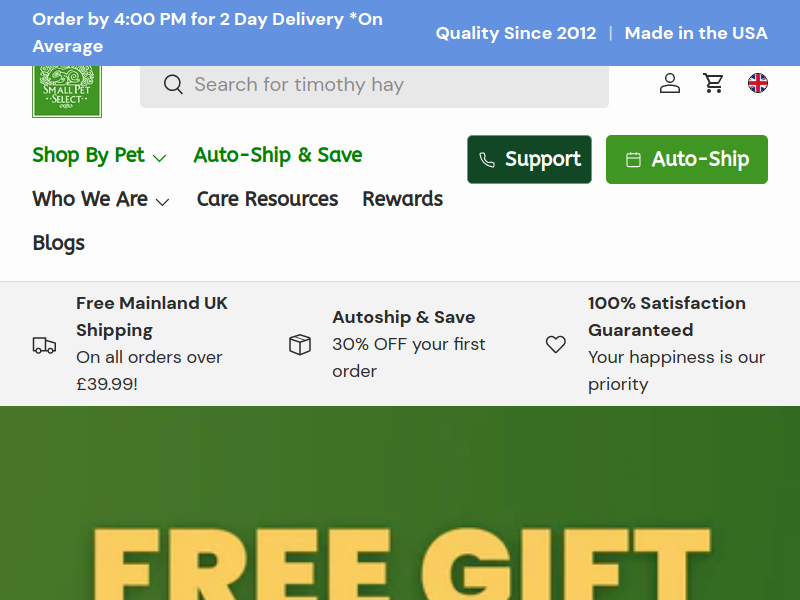Image resolution: width=800 pixels, height=600 pixels.
Task: Click the heart satisfaction guarantee icon
Action: coord(556,344)
